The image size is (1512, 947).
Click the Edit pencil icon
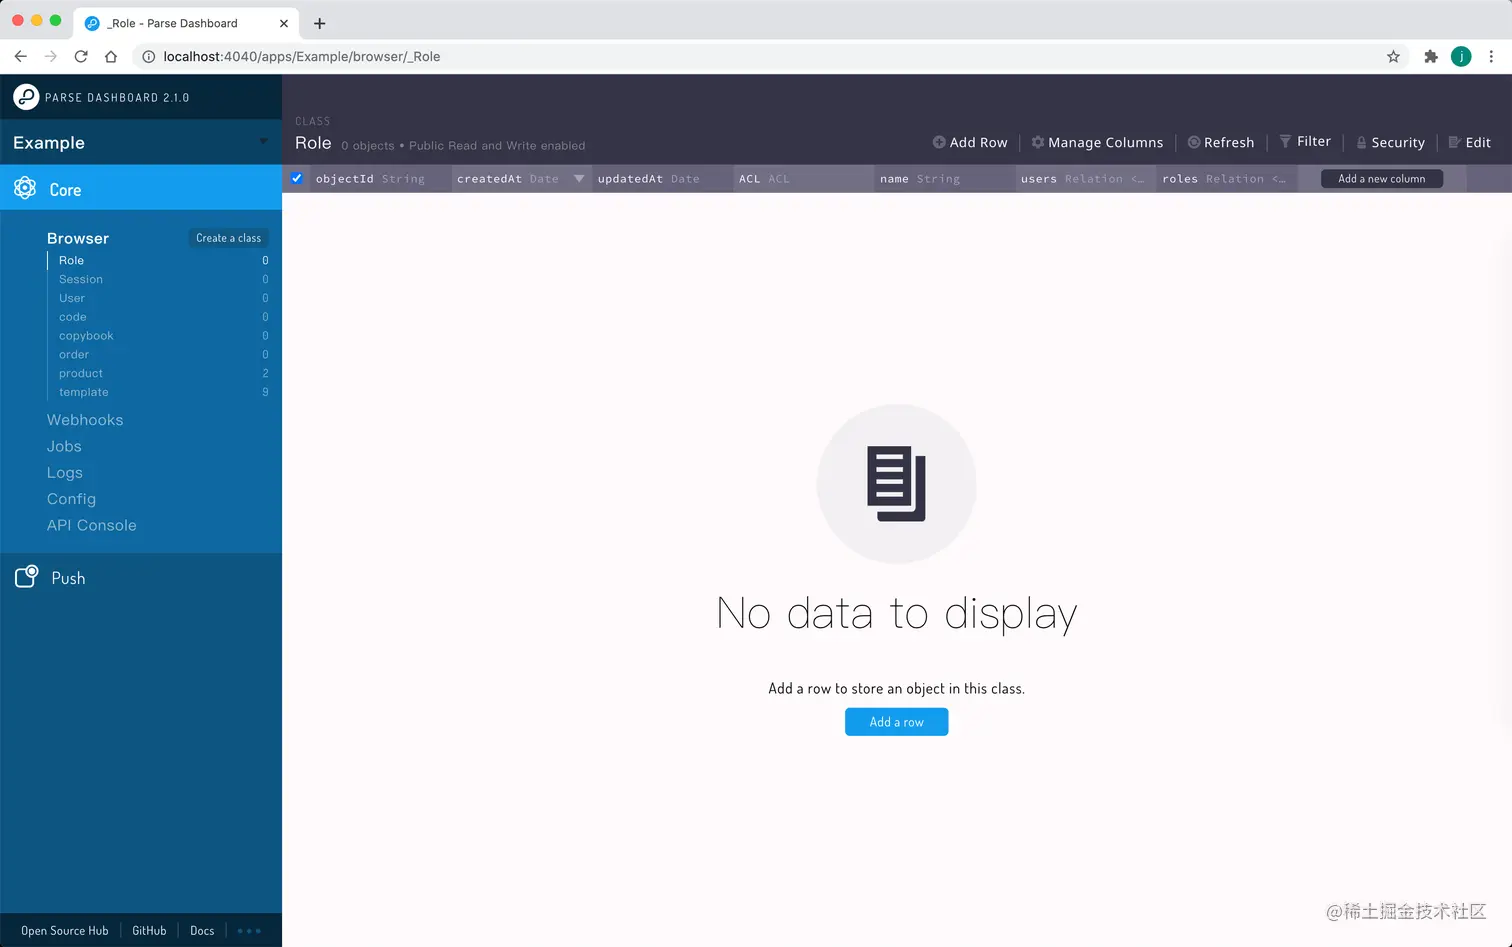pyautogui.click(x=1453, y=142)
